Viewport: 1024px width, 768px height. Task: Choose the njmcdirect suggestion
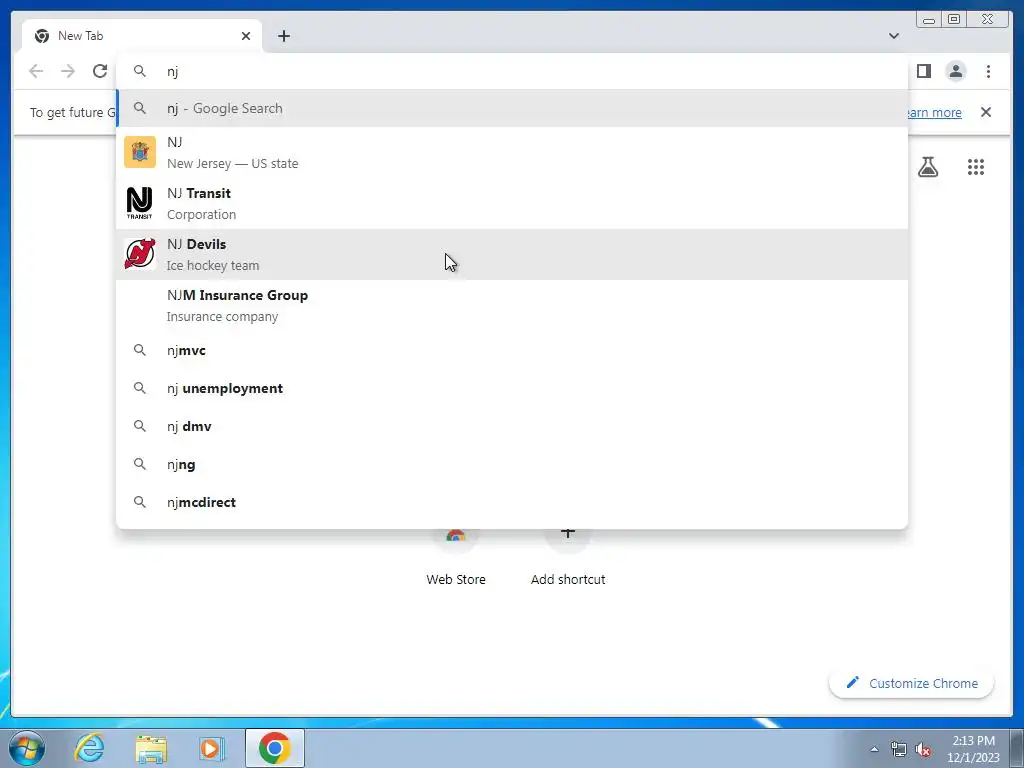(512, 502)
